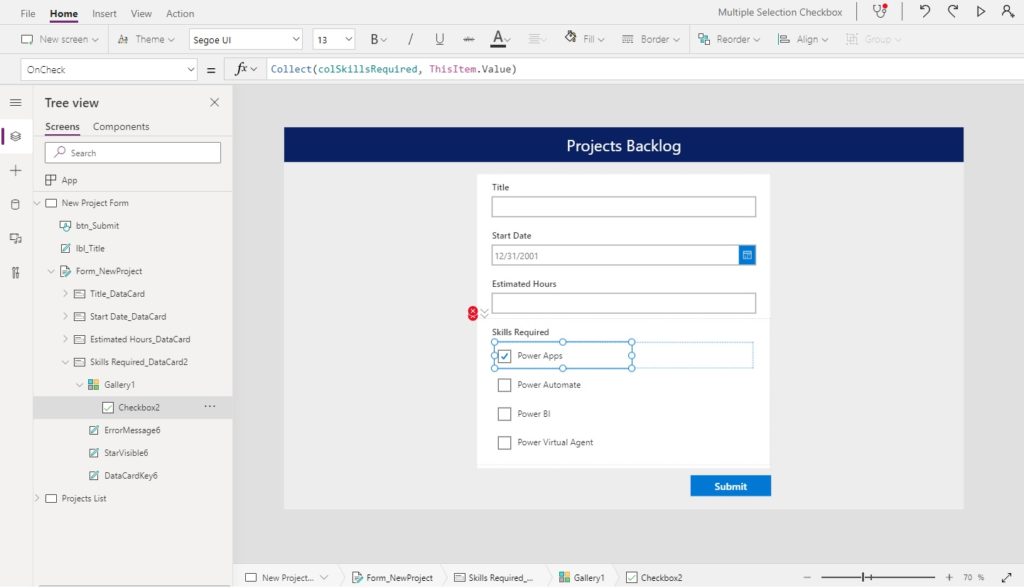Uncheck the Power Apps checkbox
Screen dimensions: 1024x588
tap(505, 356)
